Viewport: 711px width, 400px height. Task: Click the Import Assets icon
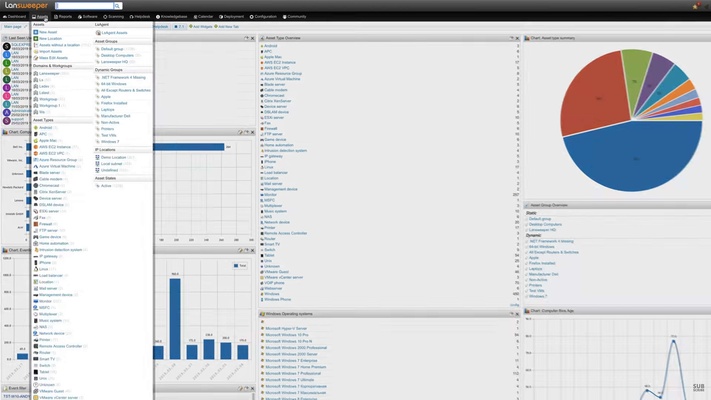(x=36, y=51)
